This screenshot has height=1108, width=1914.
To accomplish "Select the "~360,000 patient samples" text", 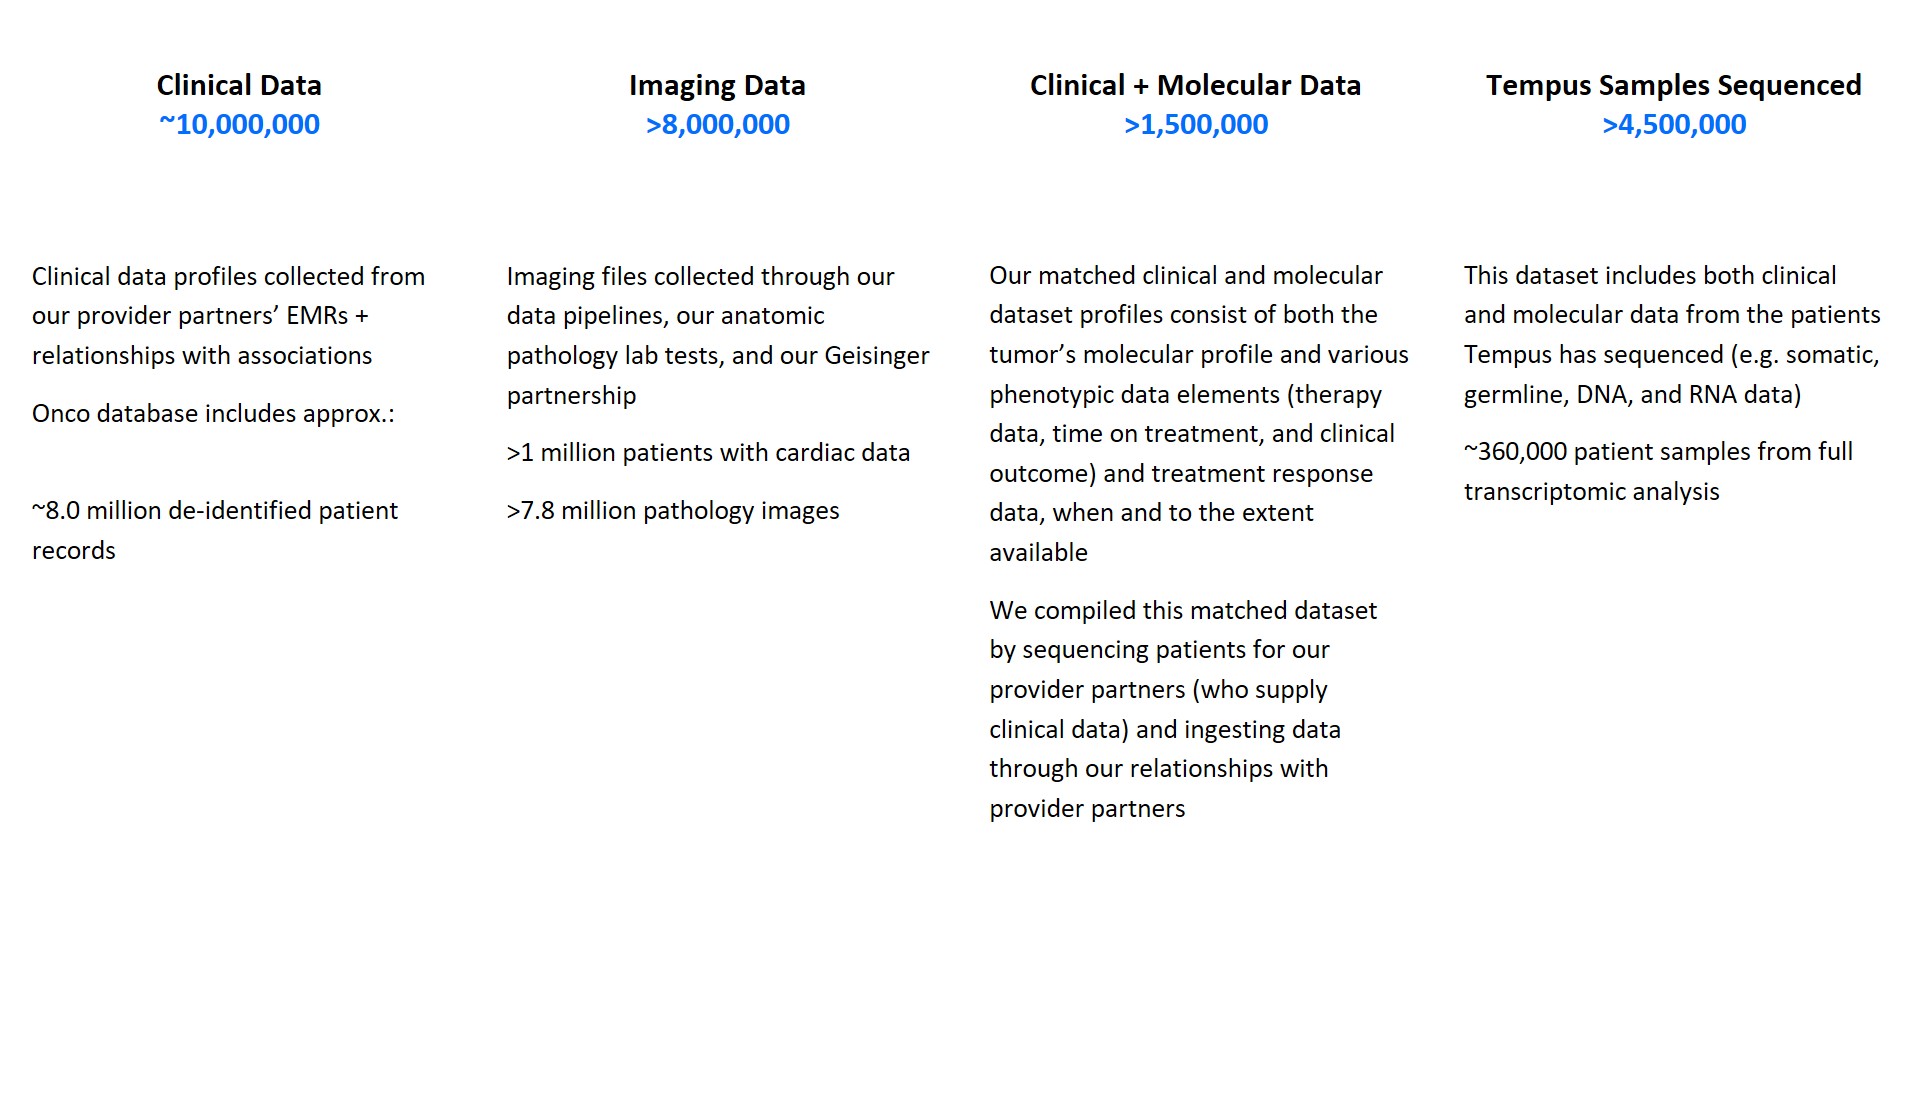I will tap(1658, 471).
